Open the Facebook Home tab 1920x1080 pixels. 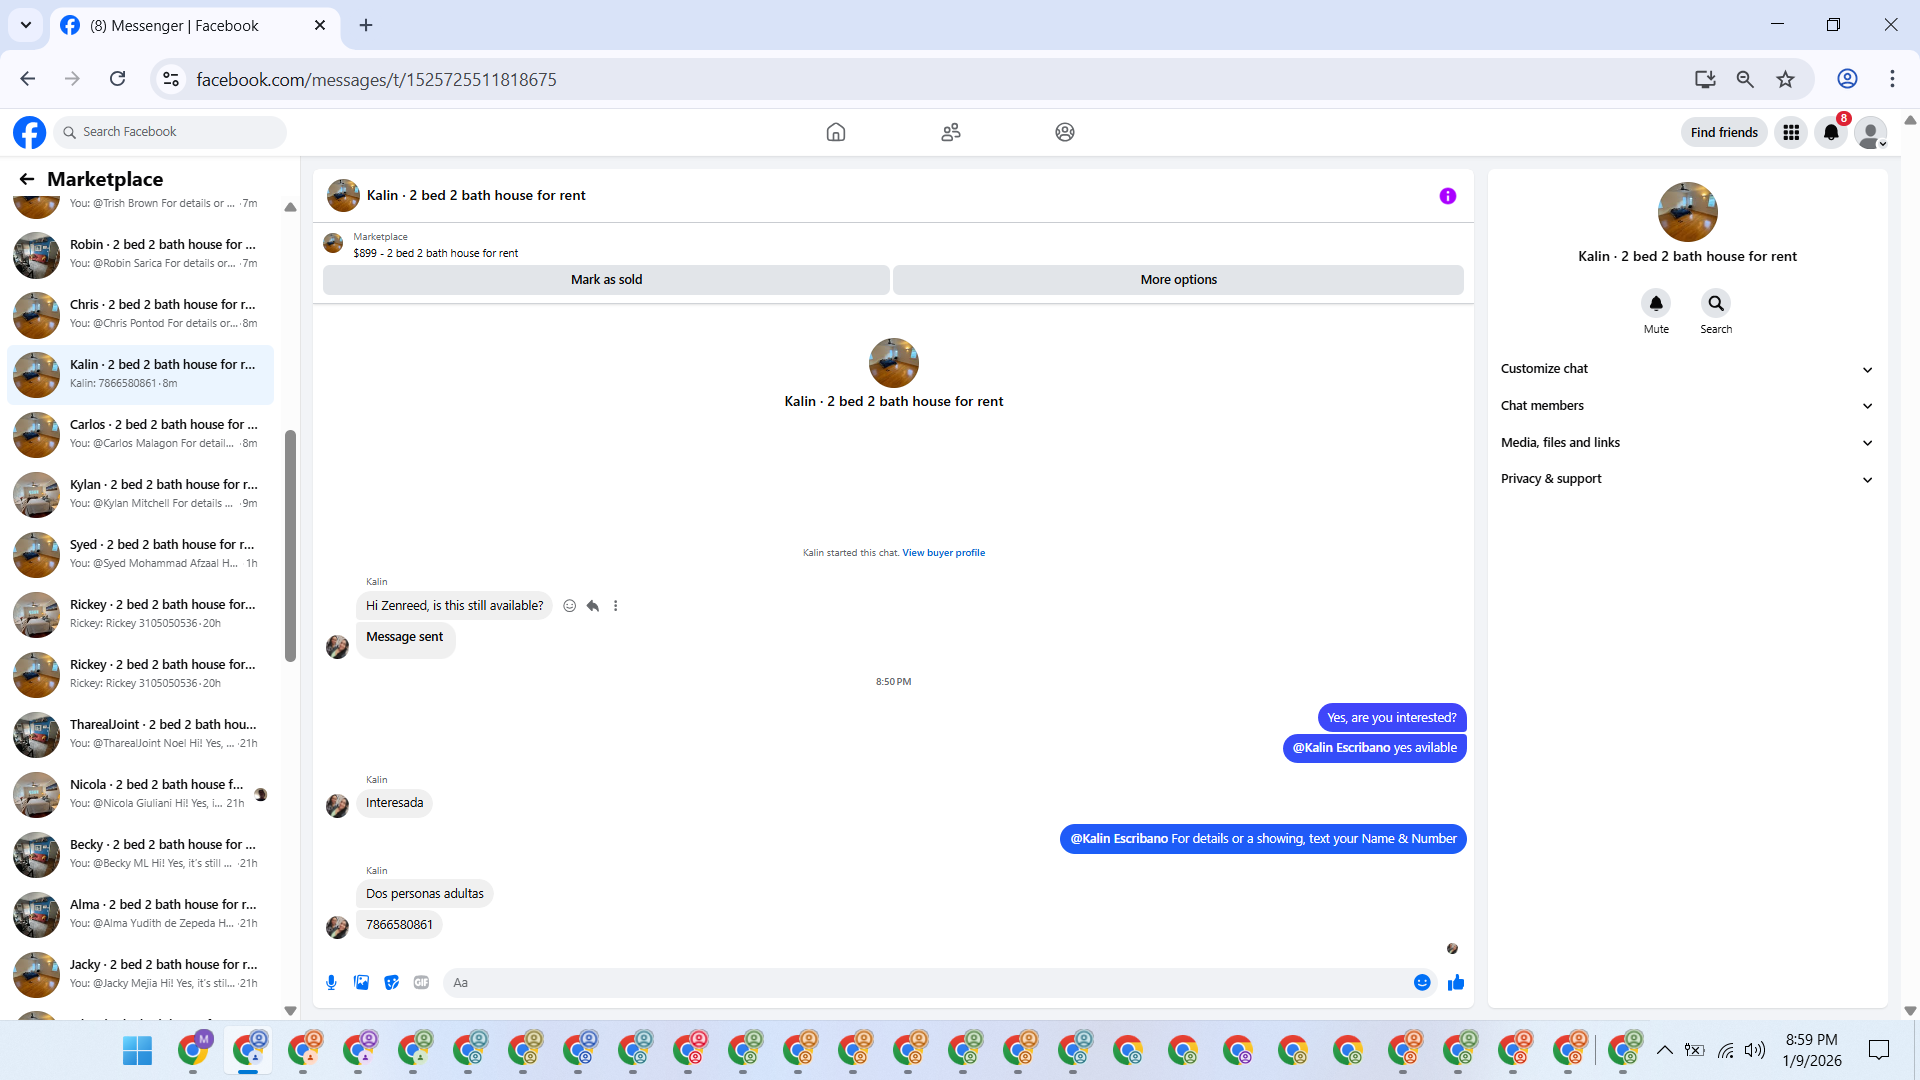(x=836, y=132)
